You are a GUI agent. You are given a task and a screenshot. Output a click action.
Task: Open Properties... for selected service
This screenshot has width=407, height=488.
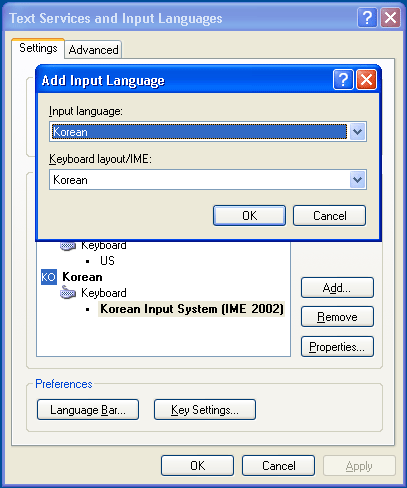[337, 347]
